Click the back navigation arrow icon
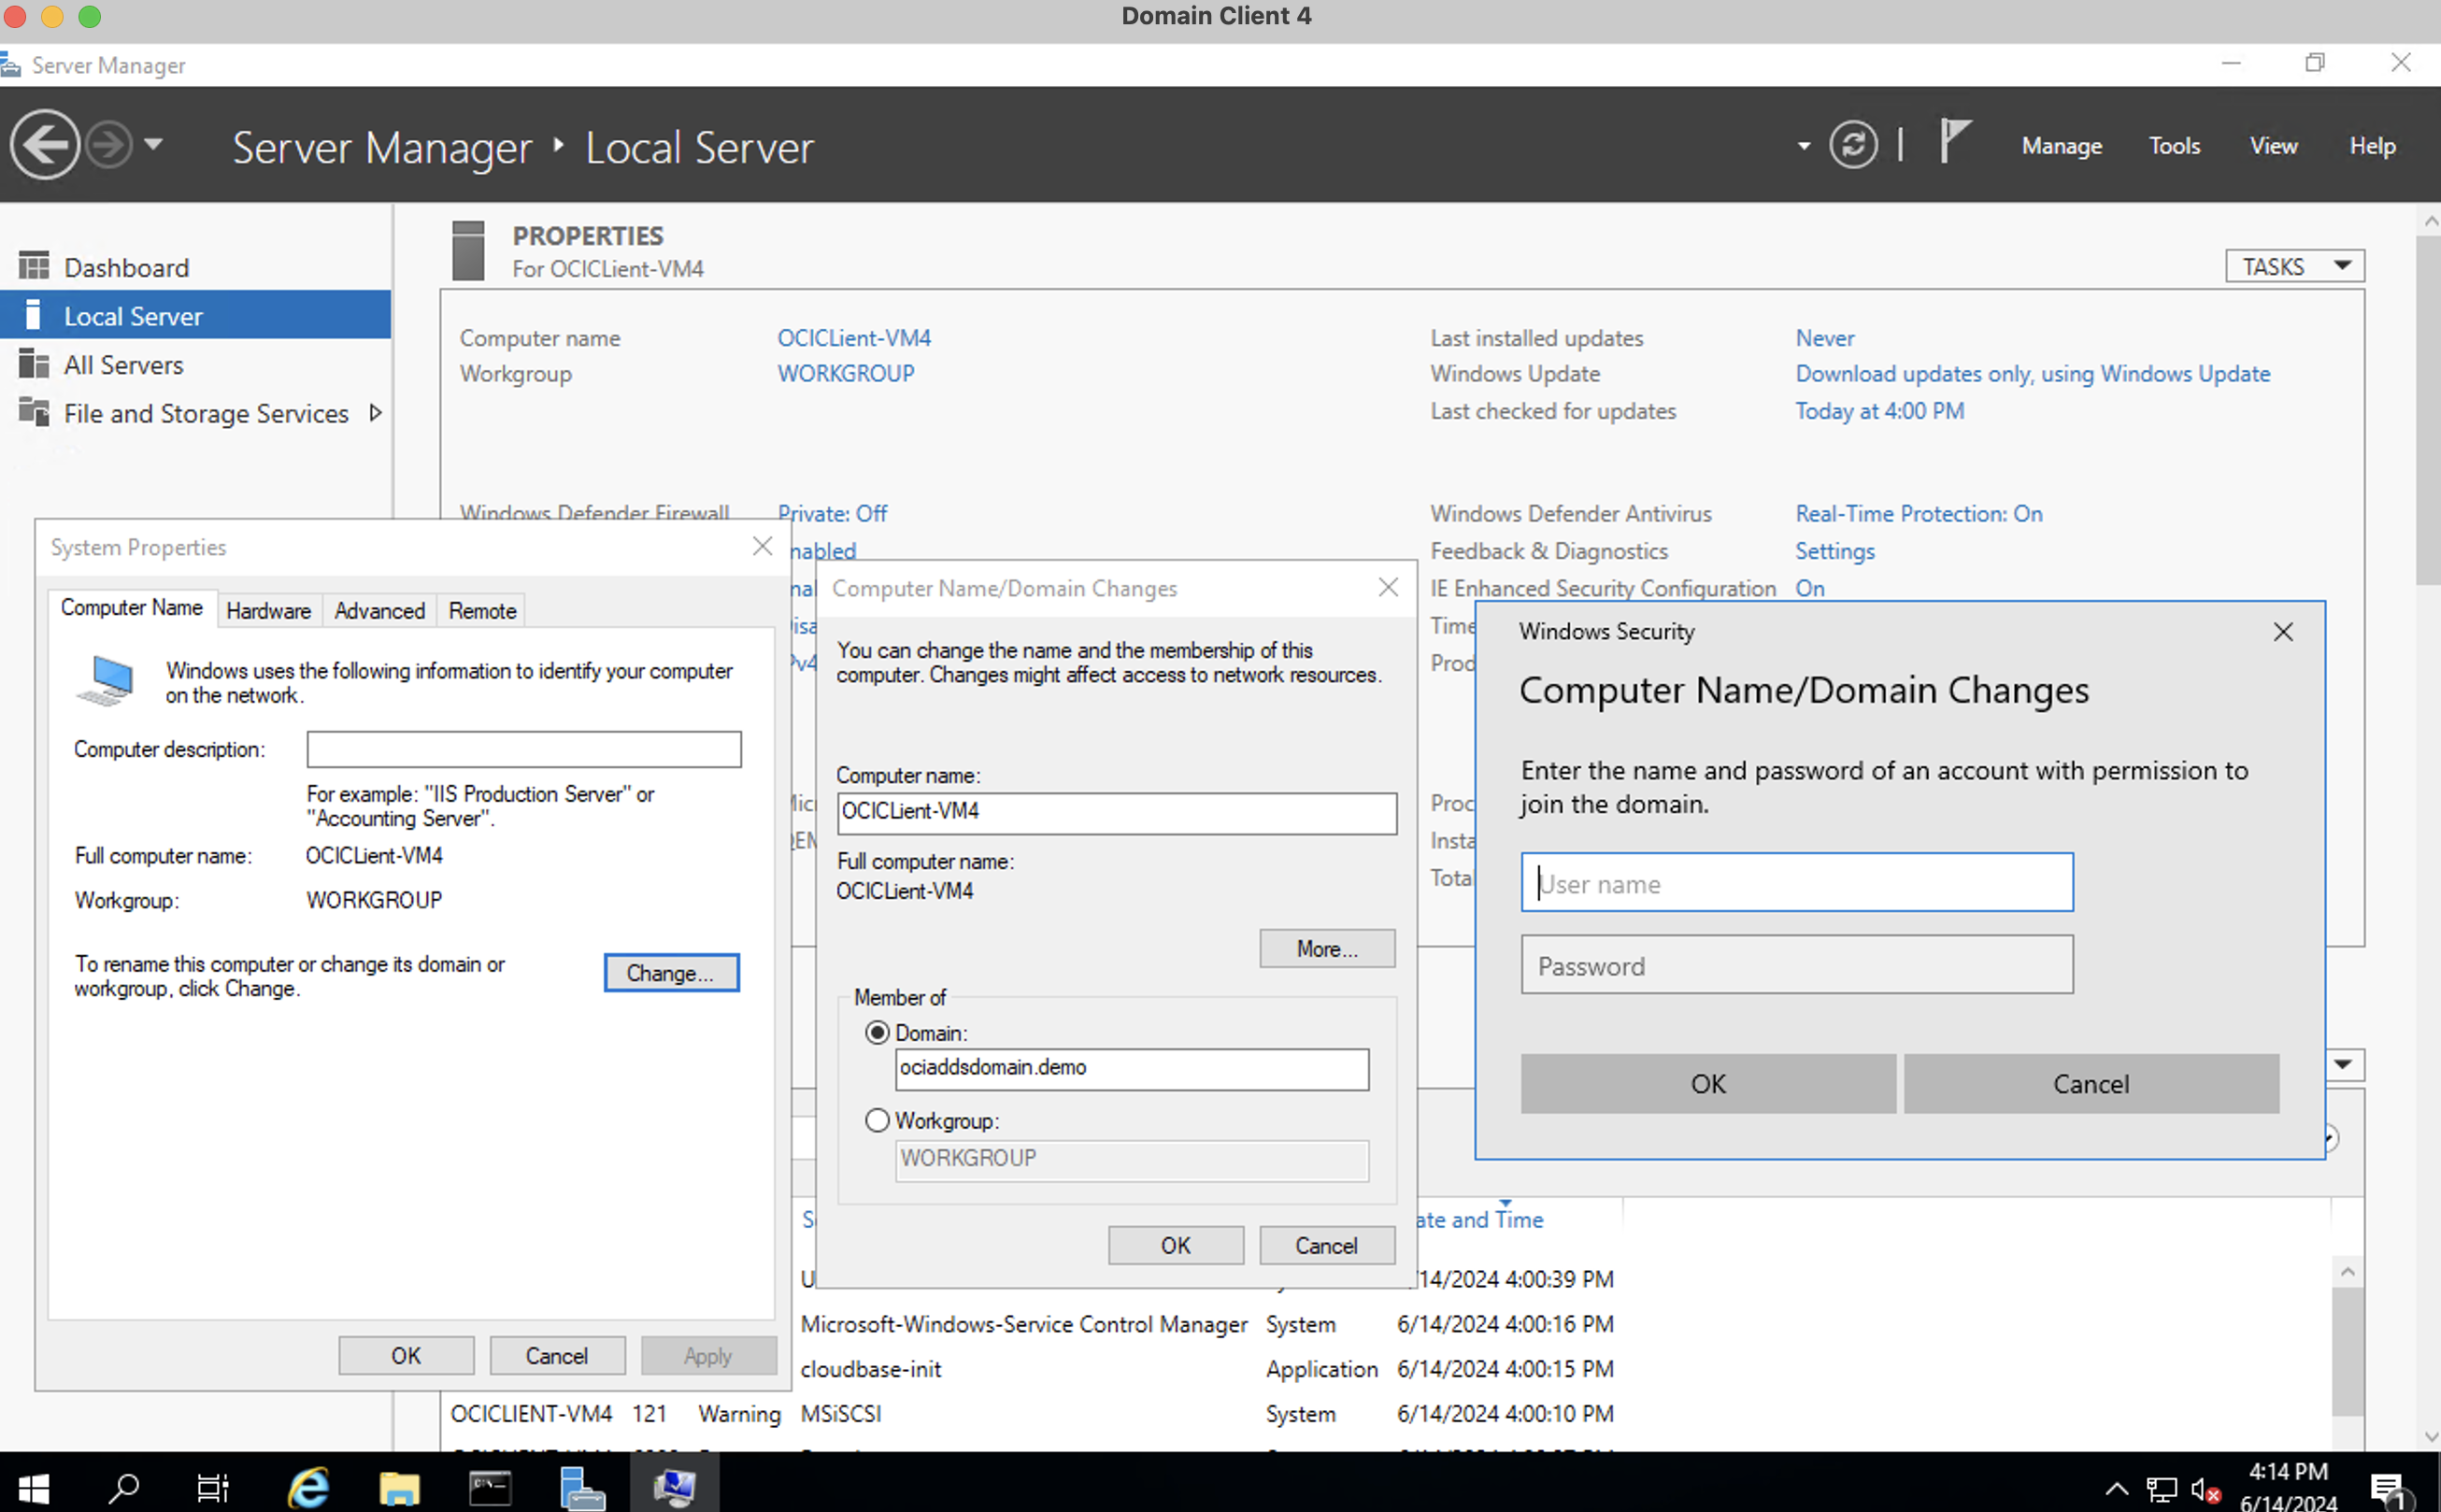Viewport: 2441px width, 1512px height. (x=46, y=145)
